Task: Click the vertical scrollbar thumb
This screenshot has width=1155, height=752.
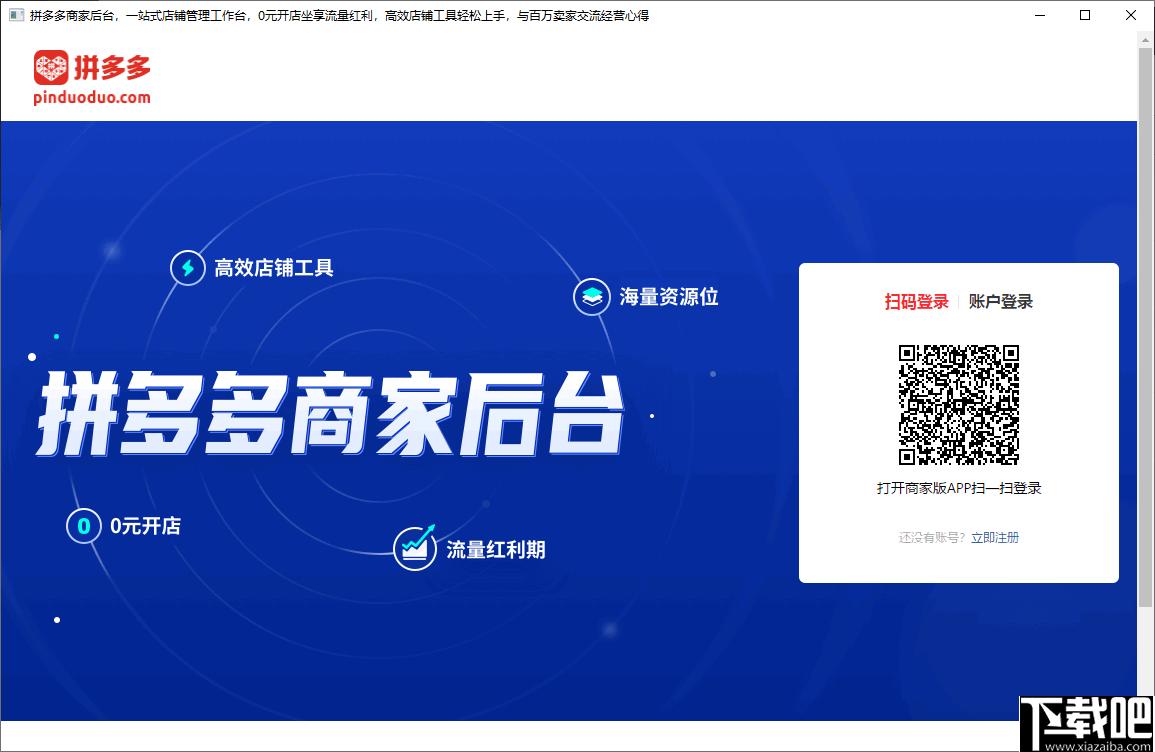Action: pos(1145,327)
